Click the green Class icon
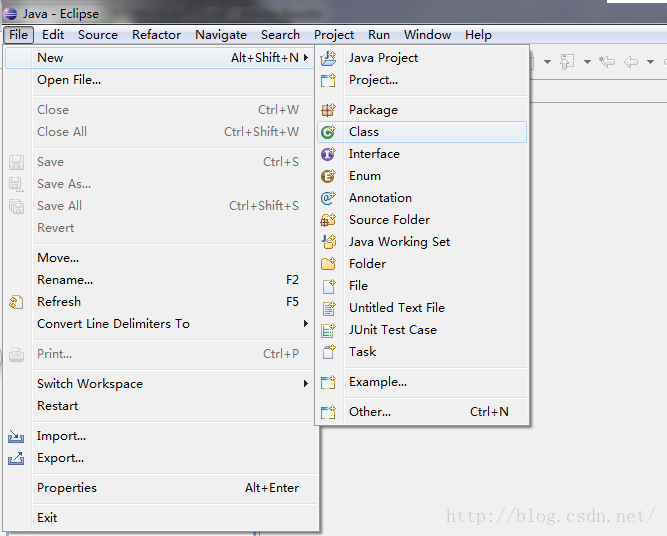Viewport: 667px width, 536px height. click(x=328, y=132)
